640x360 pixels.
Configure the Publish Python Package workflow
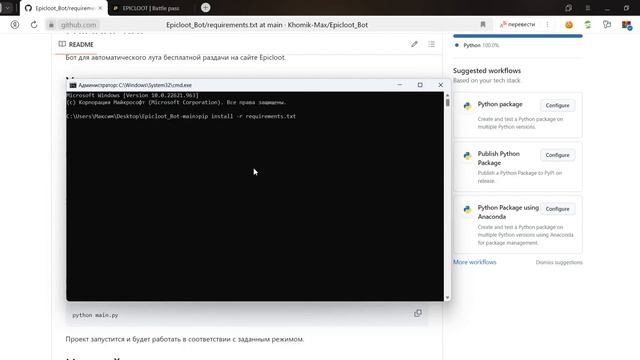pos(558,155)
